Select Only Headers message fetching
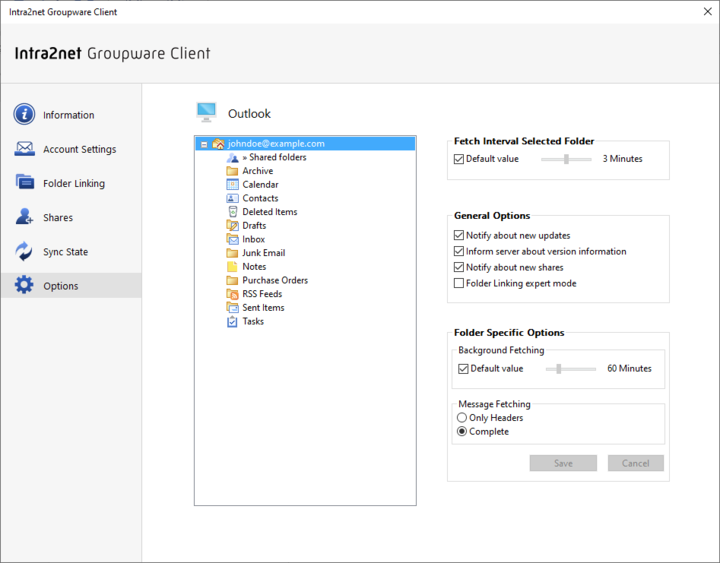 462,417
